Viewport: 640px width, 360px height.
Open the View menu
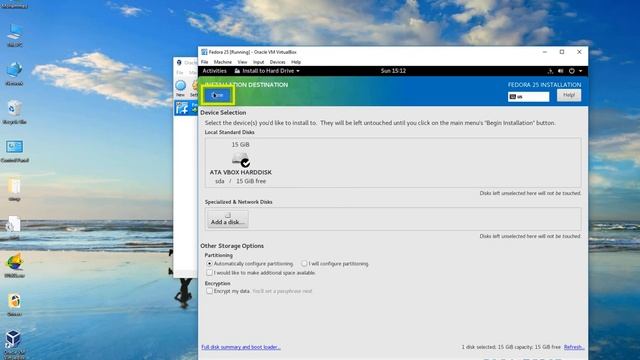242,62
